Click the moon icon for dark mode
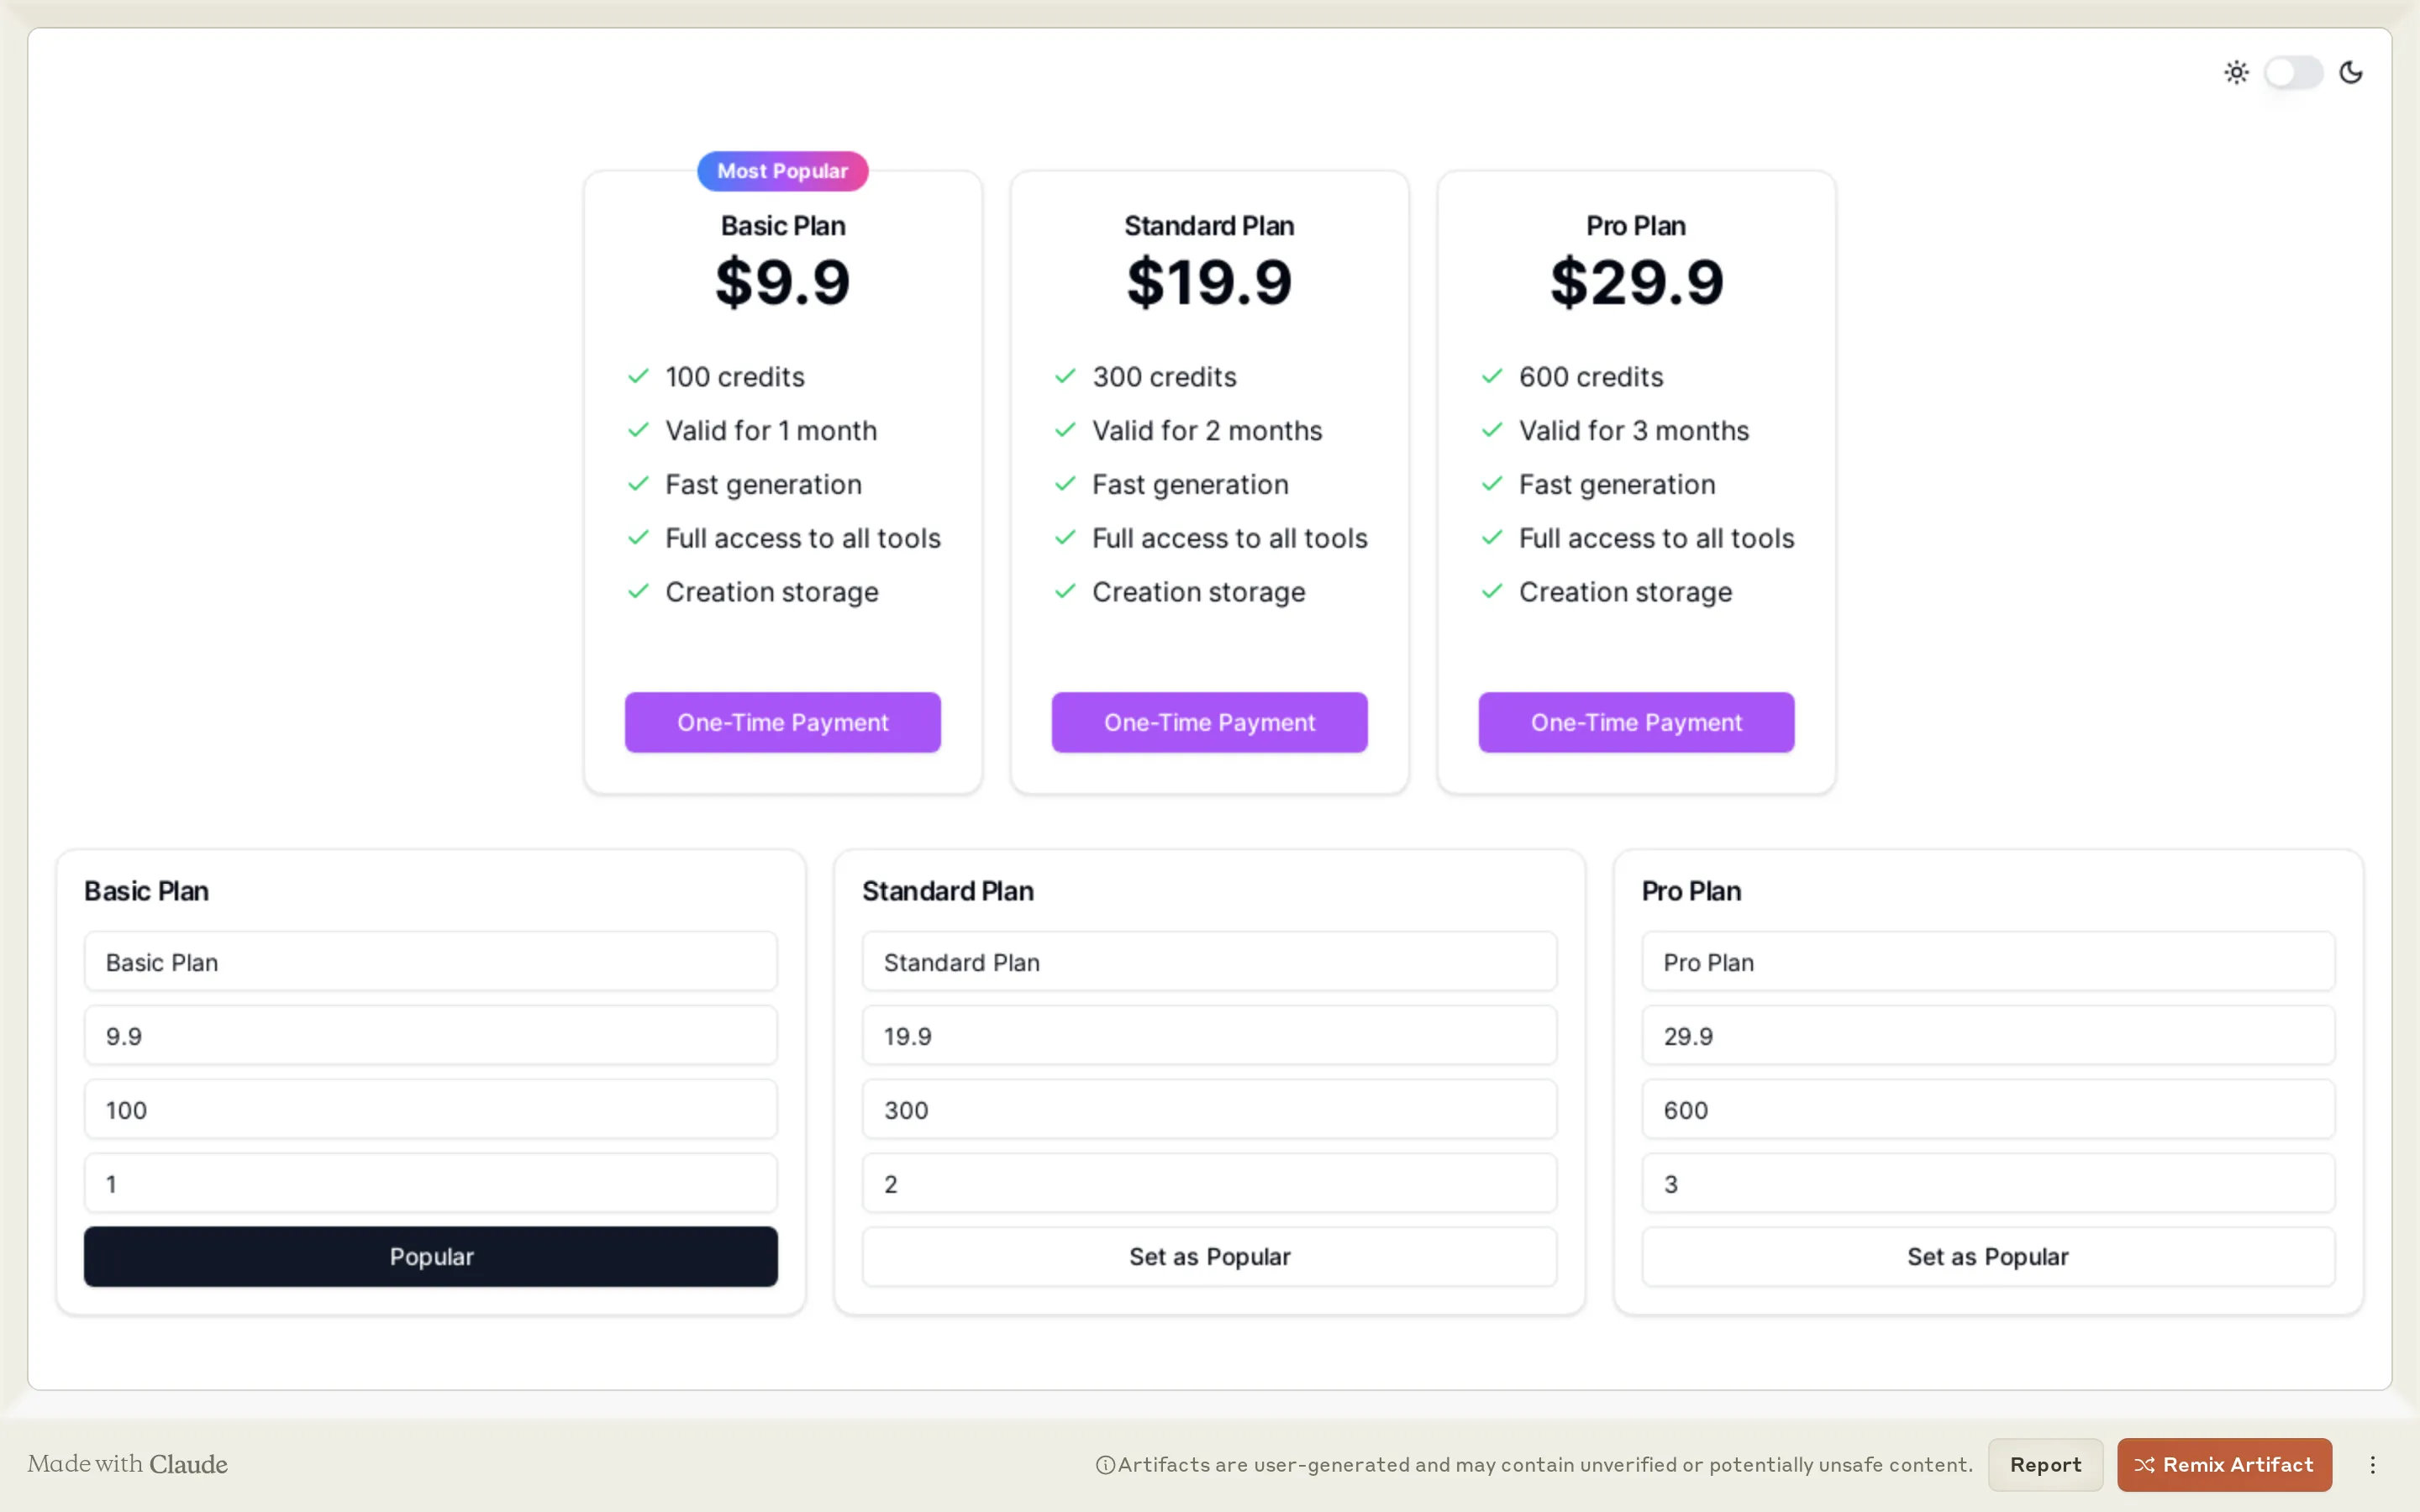The image size is (2420, 1512). (2352, 72)
